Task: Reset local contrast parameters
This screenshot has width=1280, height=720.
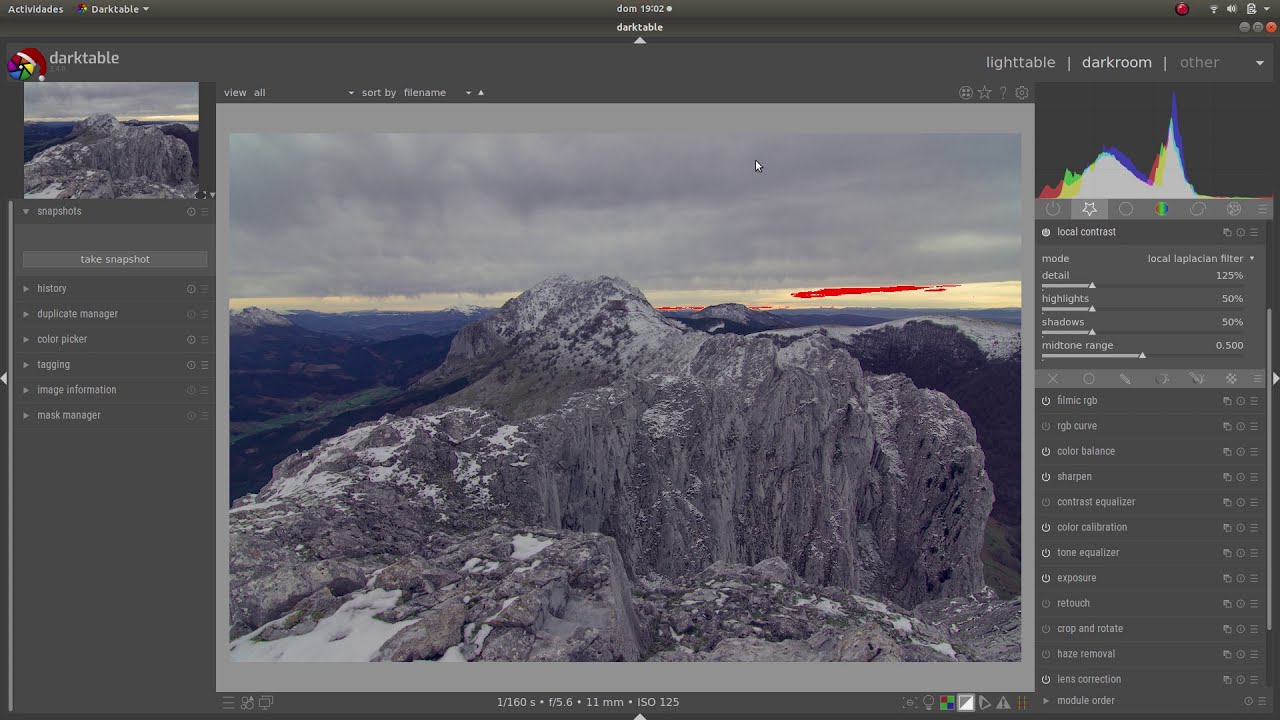Action: coord(1240,232)
